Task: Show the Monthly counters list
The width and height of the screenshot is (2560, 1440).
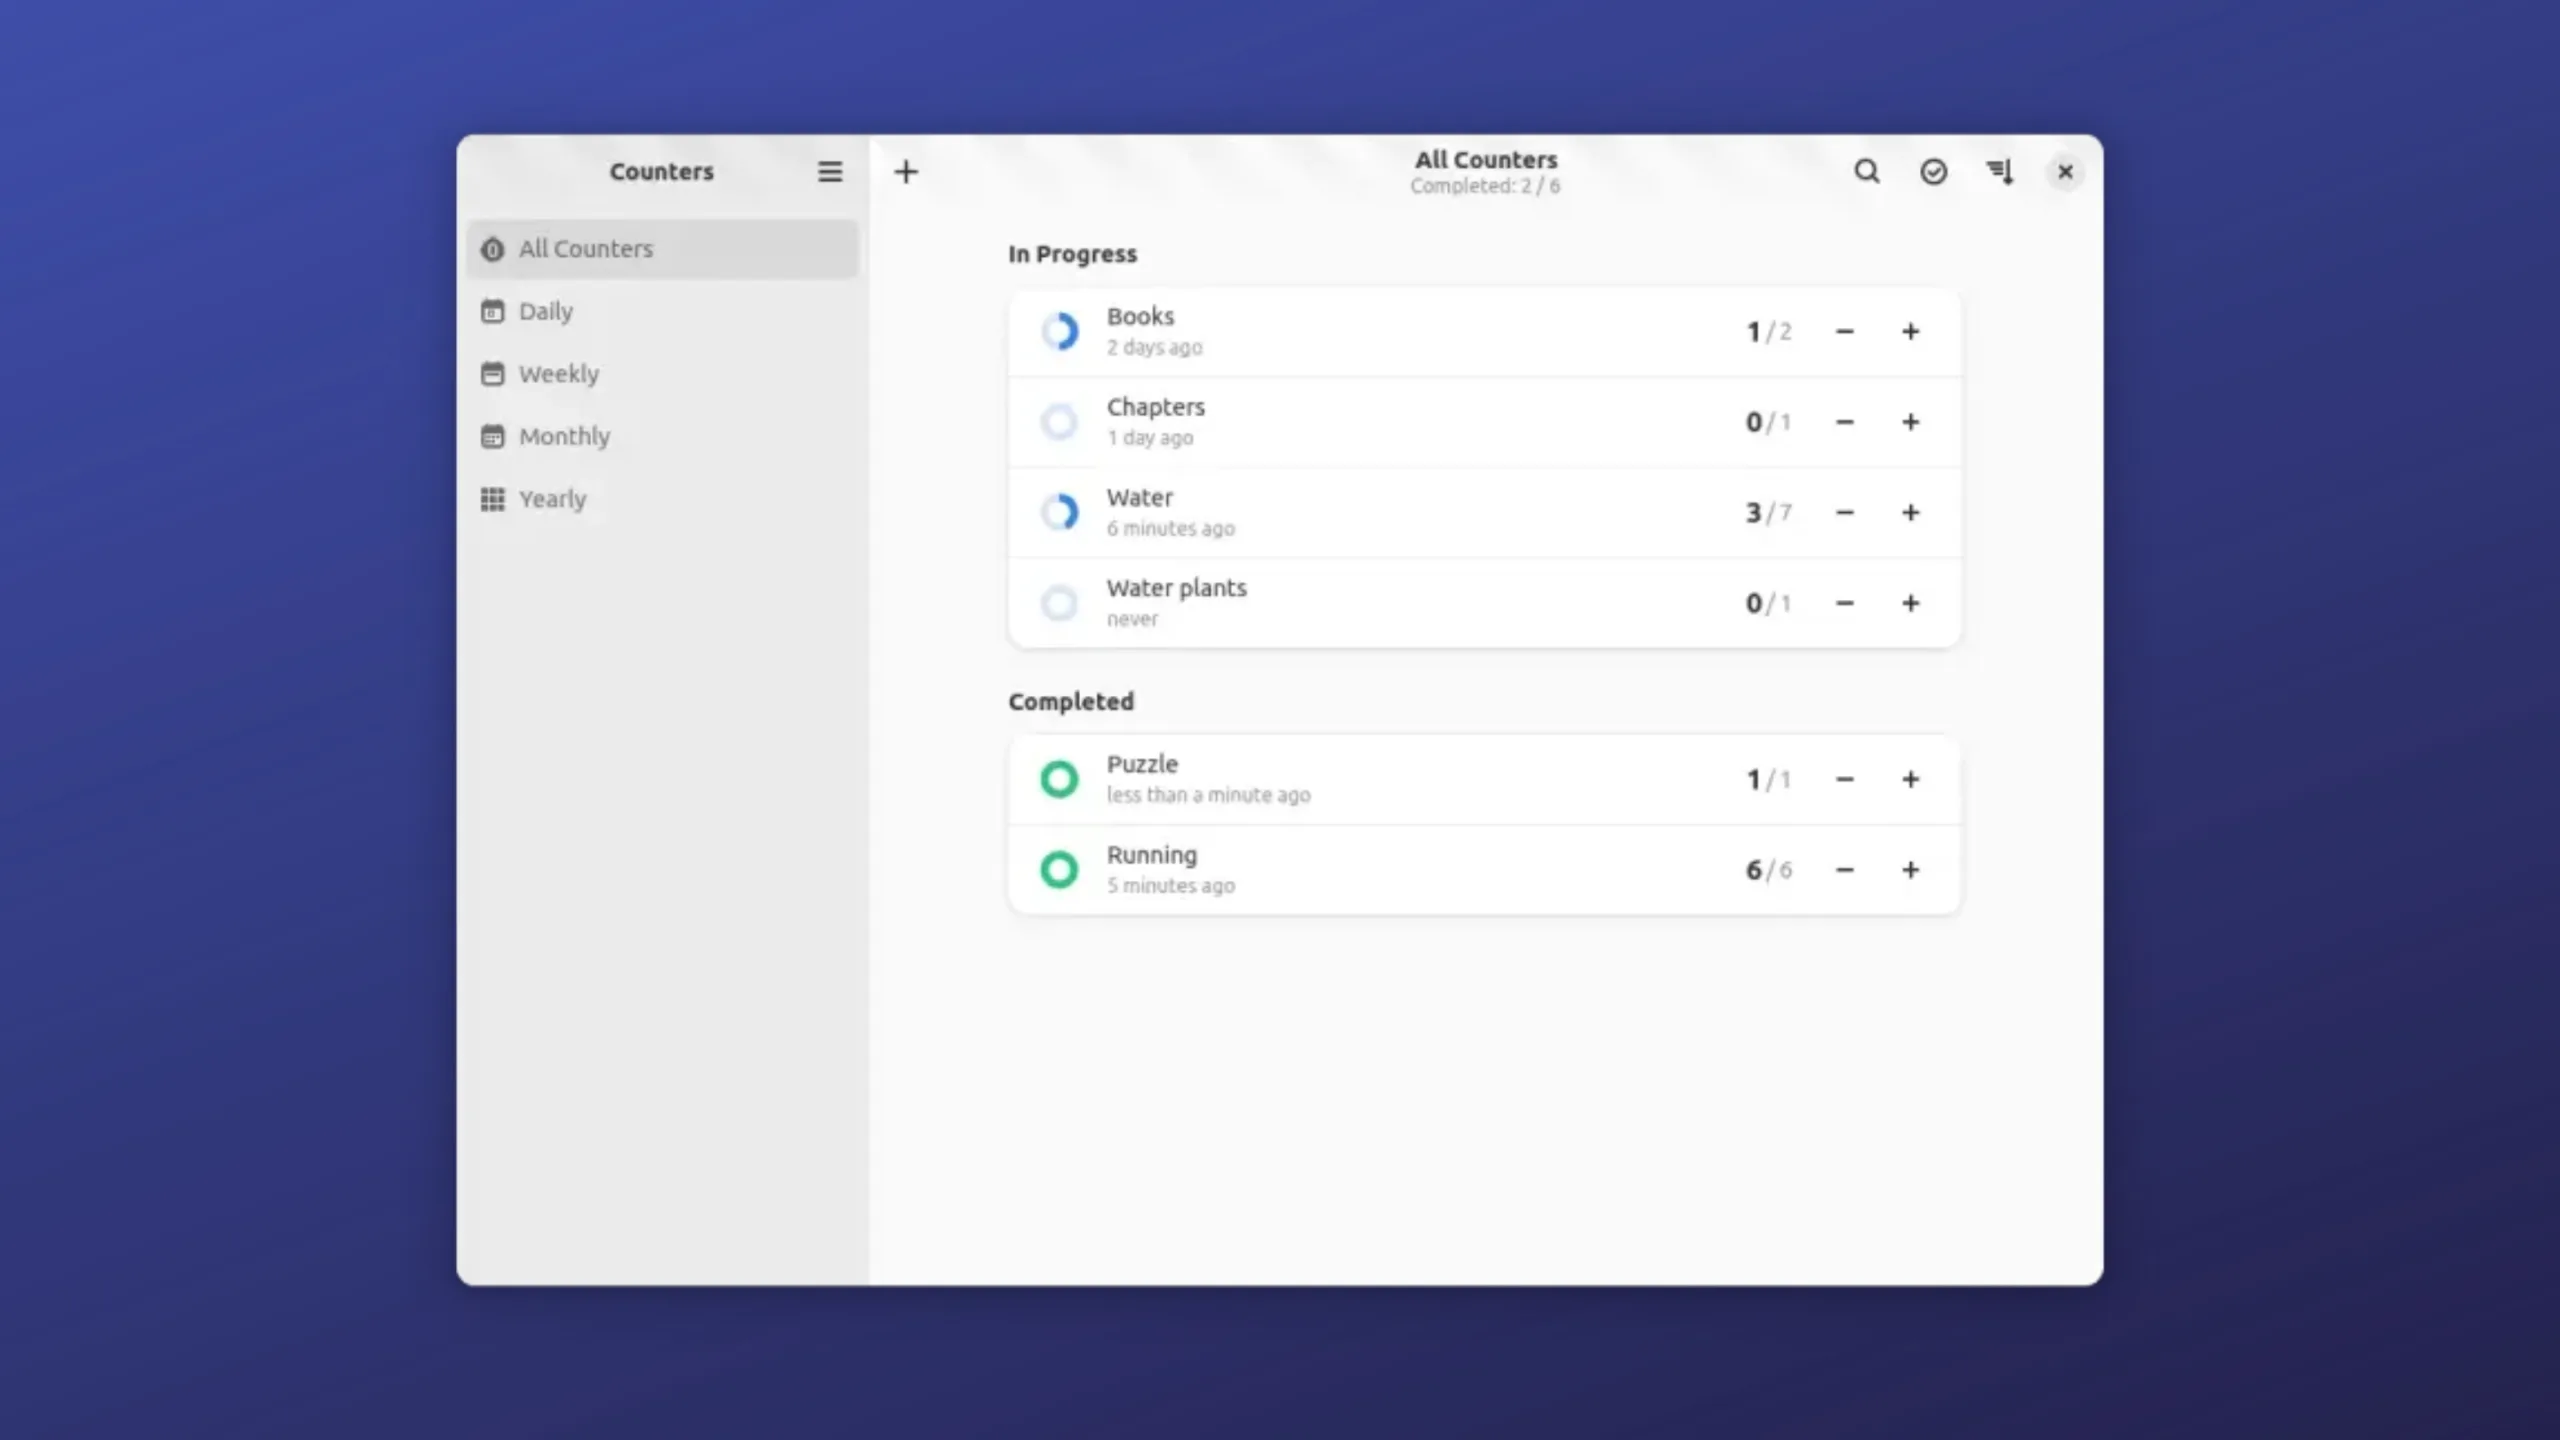Action: click(564, 436)
